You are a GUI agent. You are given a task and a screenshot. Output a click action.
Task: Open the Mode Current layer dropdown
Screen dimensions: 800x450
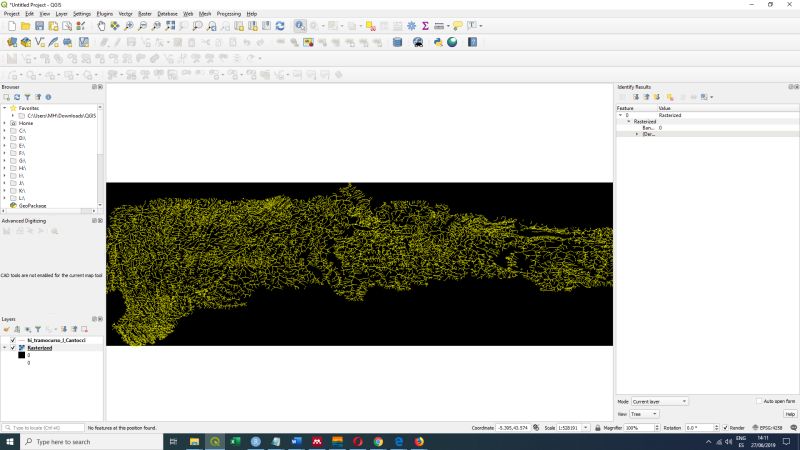tap(659, 402)
